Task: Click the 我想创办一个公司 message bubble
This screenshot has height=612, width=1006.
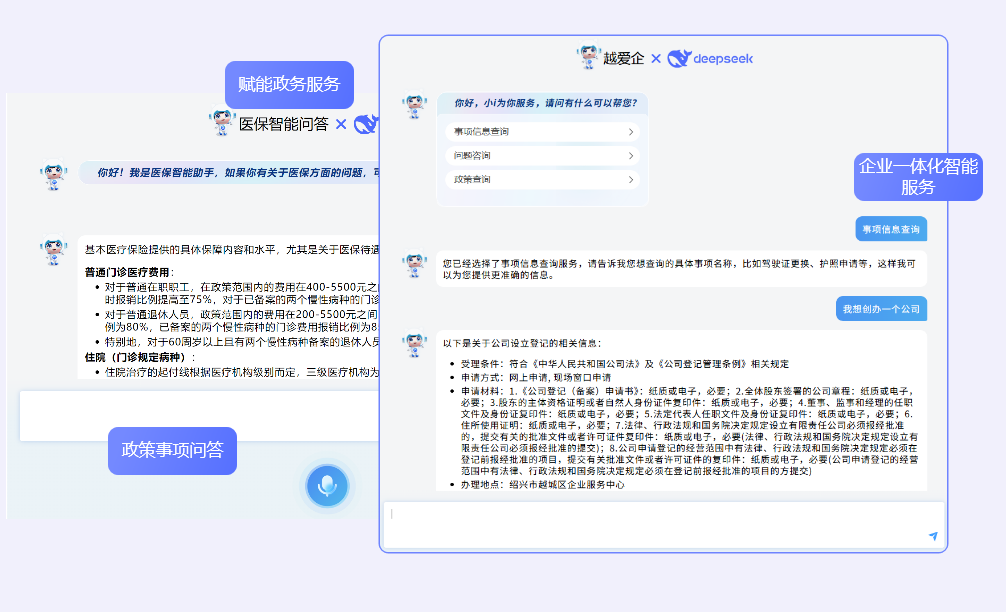Action: point(881,310)
